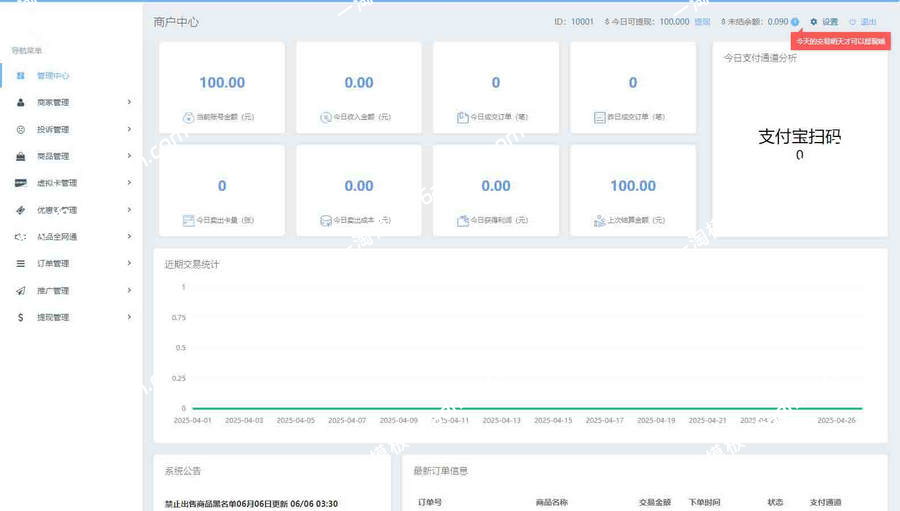
Task: Click the 2025-04-26 date on the chart axis
Action: pos(836,421)
